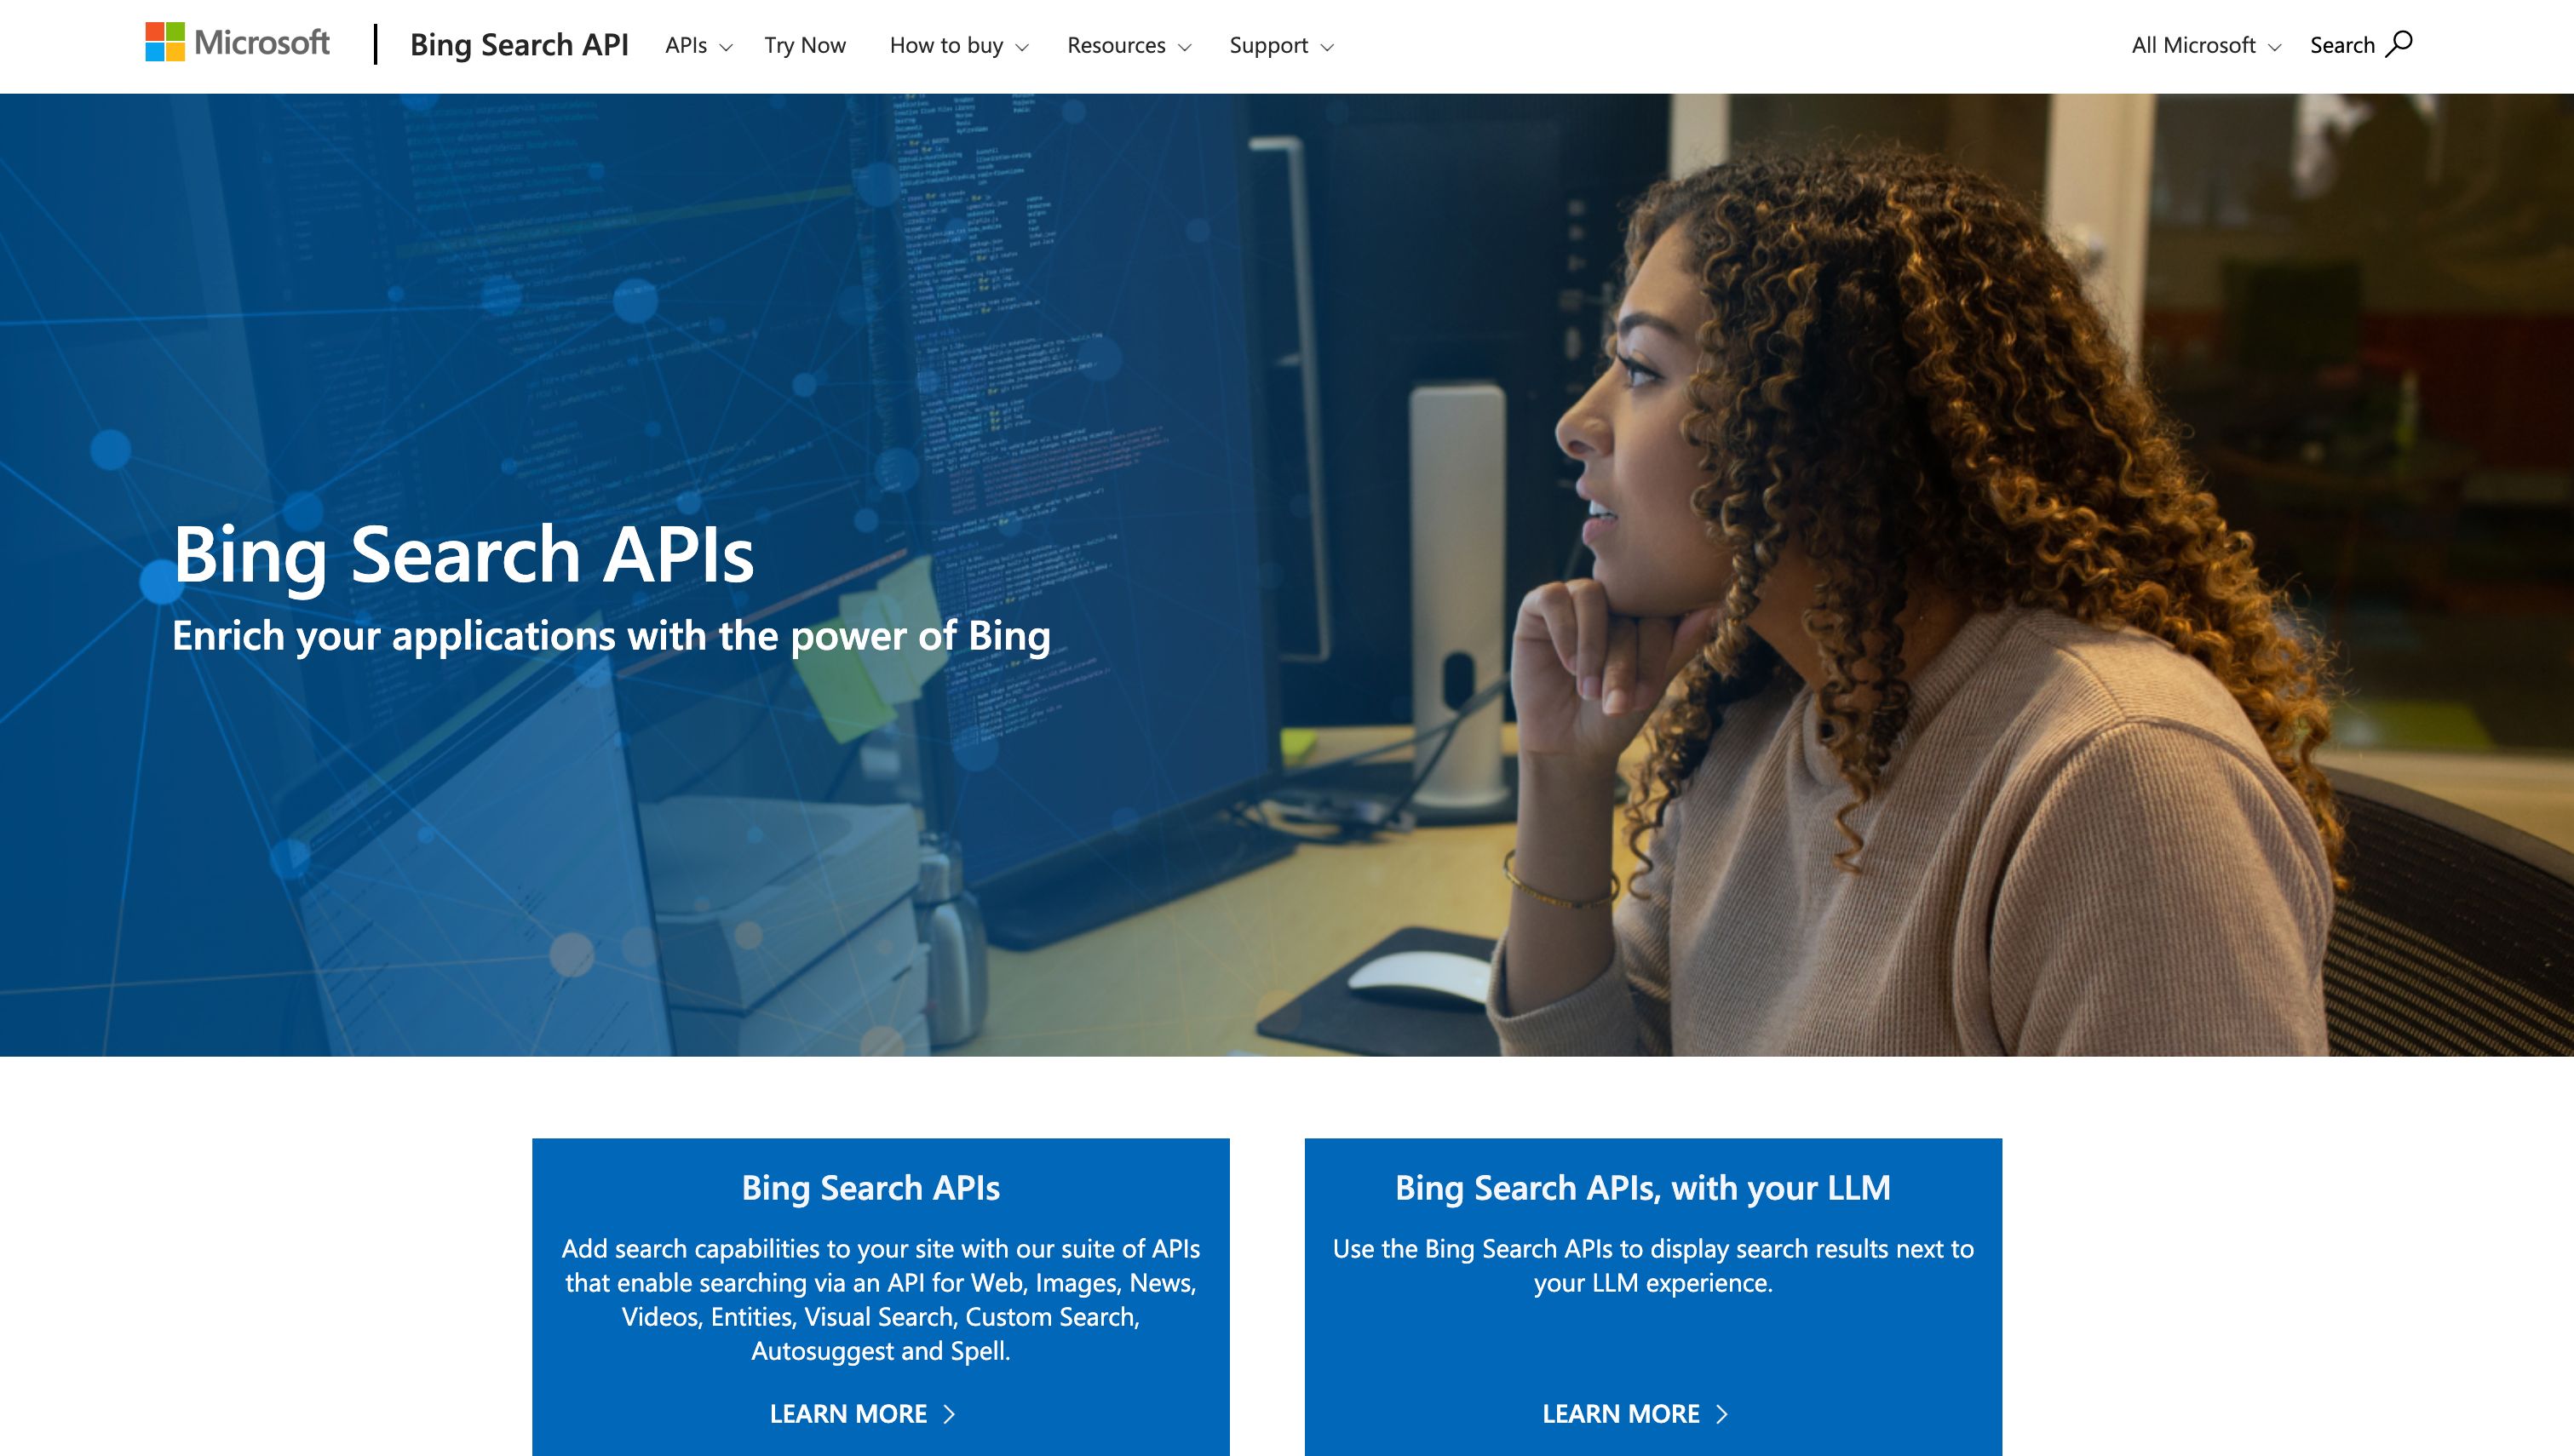This screenshot has width=2574, height=1456.
Task: Open the Bing Search API home link
Action: (x=519, y=45)
